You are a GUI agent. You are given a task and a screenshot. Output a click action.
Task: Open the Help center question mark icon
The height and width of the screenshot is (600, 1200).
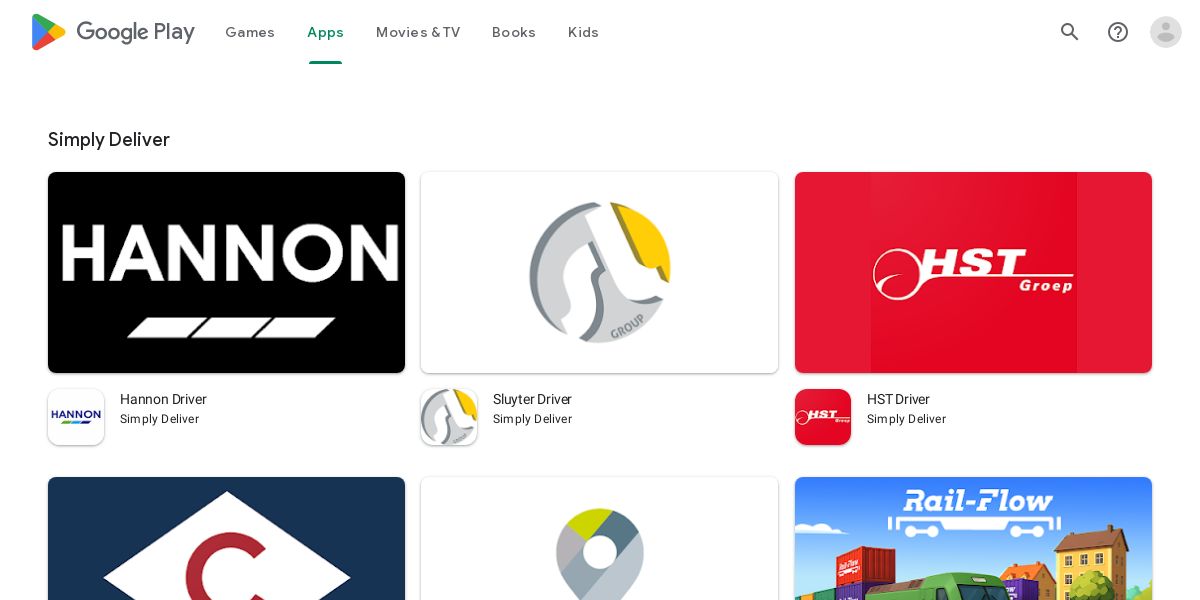pyautogui.click(x=1118, y=32)
